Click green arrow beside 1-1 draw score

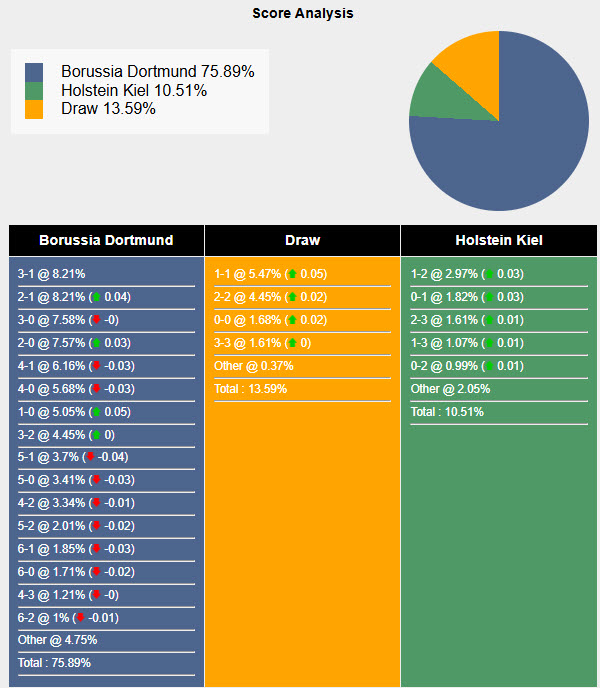click(291, 274)
